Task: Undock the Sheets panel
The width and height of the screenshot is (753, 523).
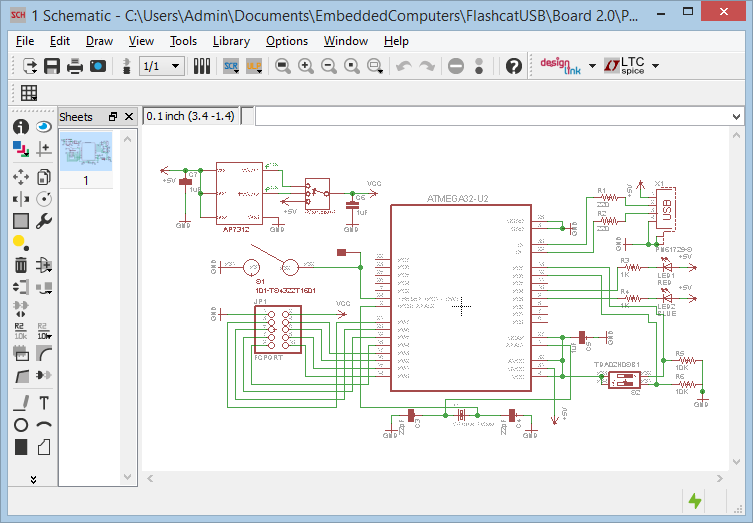Action: tap(113, 117)
